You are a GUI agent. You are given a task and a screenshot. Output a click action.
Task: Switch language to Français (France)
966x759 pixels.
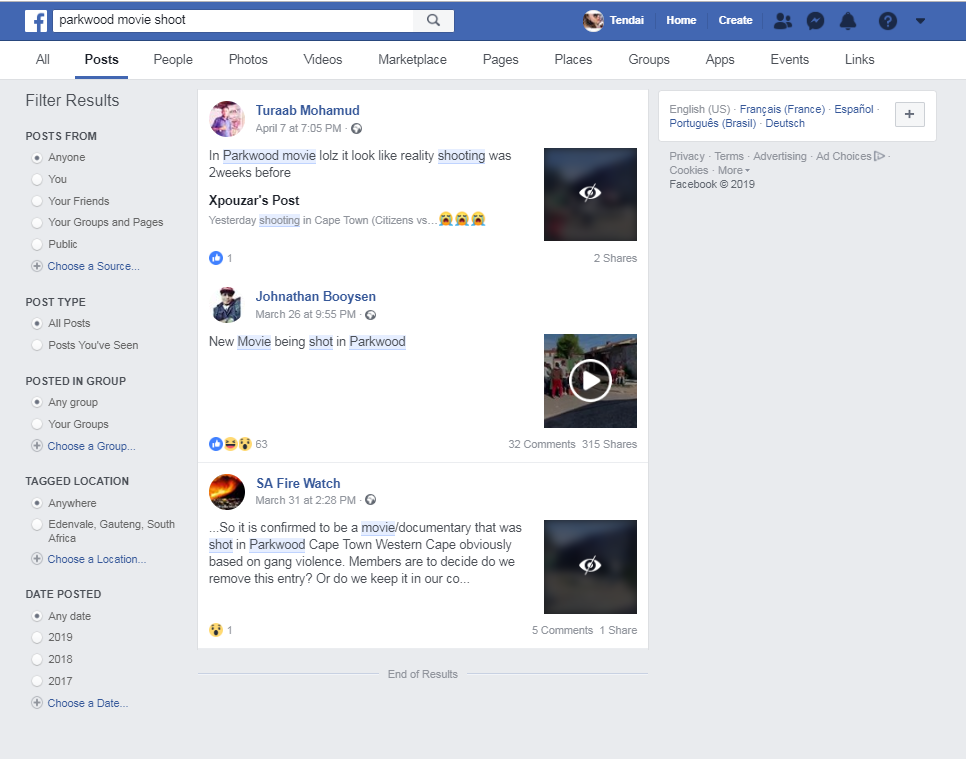tap(782, 109)
